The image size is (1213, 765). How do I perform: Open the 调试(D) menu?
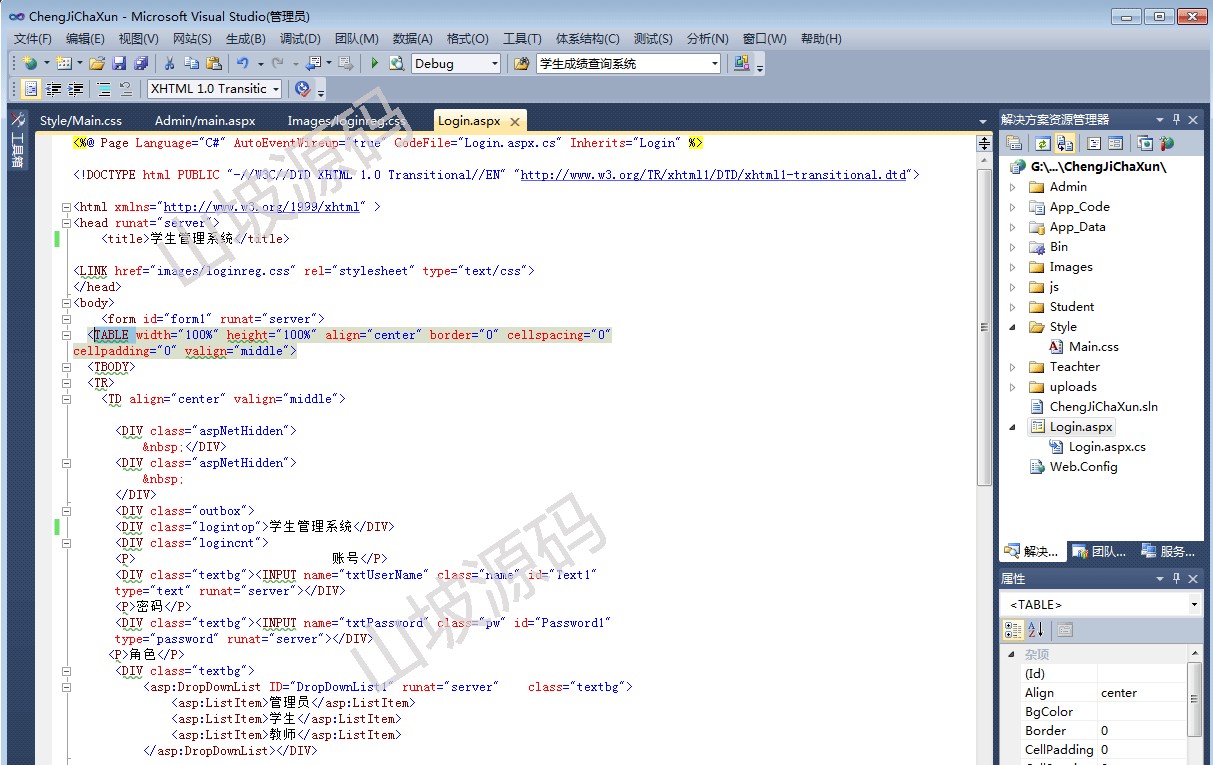tap(300, 38)
